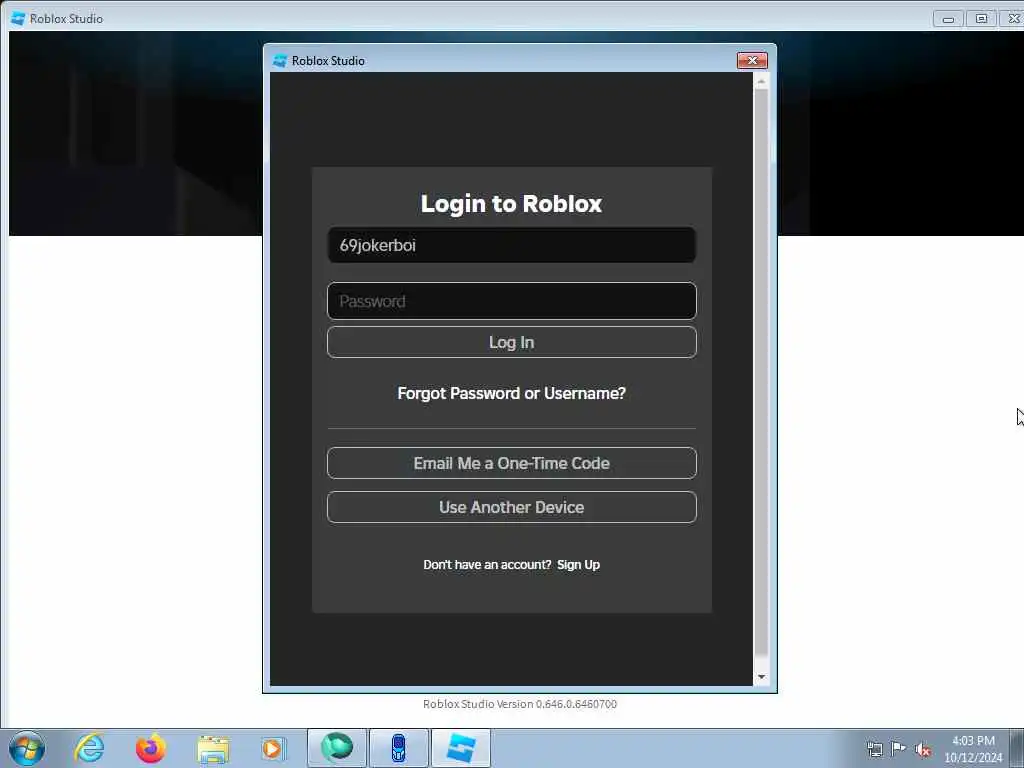Open the clock showing 4:03 PM
The image size is (1024, 768).
973,749
